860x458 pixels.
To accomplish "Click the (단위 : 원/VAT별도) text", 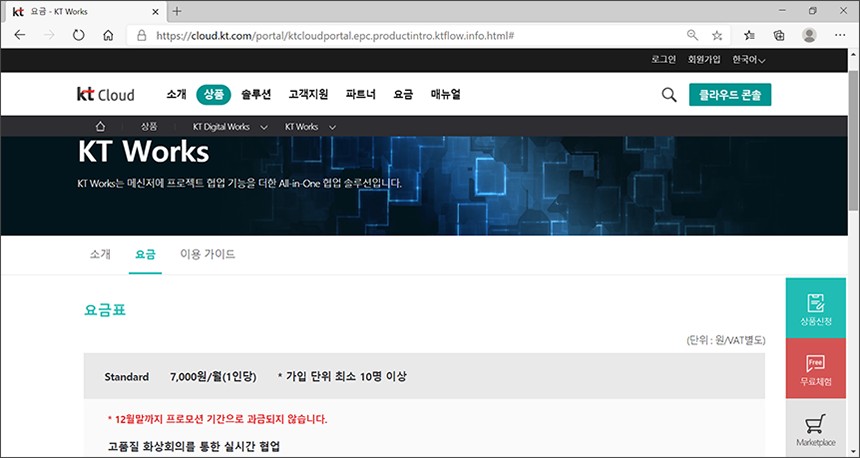I will coord(726,340).
